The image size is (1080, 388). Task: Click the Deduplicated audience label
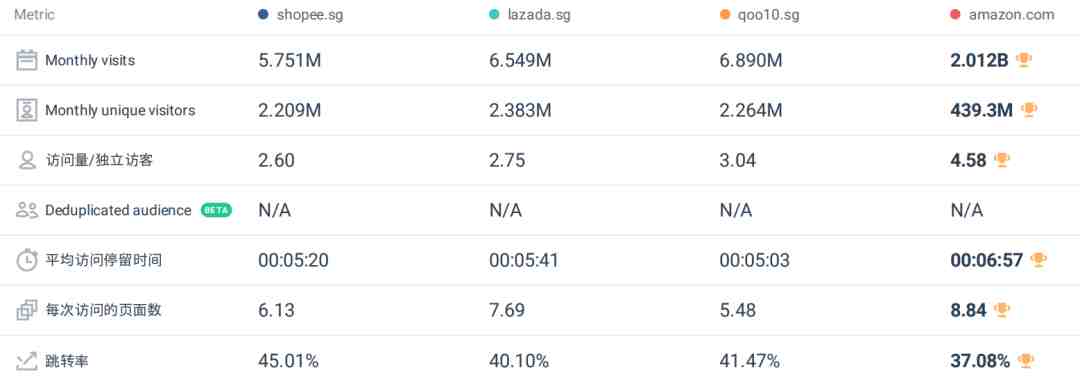pos(118,210)
